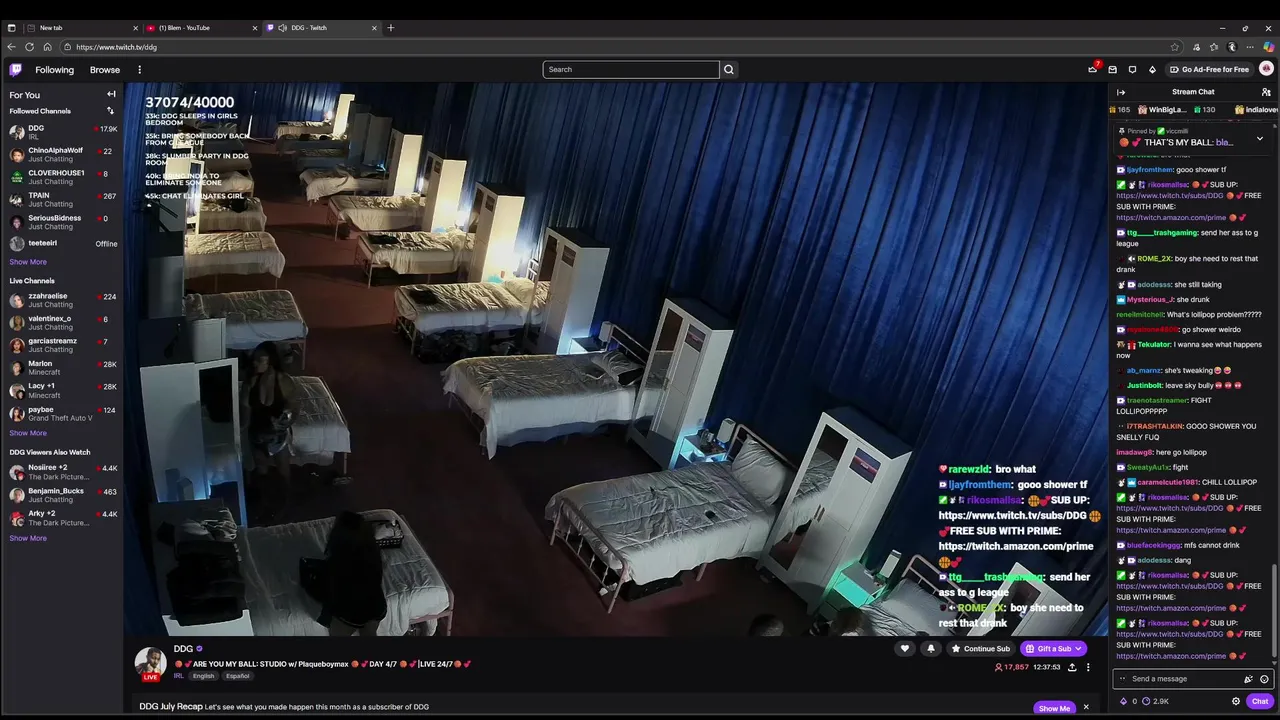Click the chat scrollbar thumb
The height and width of the screenshot is (720, 1280).
click(x=1274, y=611)
